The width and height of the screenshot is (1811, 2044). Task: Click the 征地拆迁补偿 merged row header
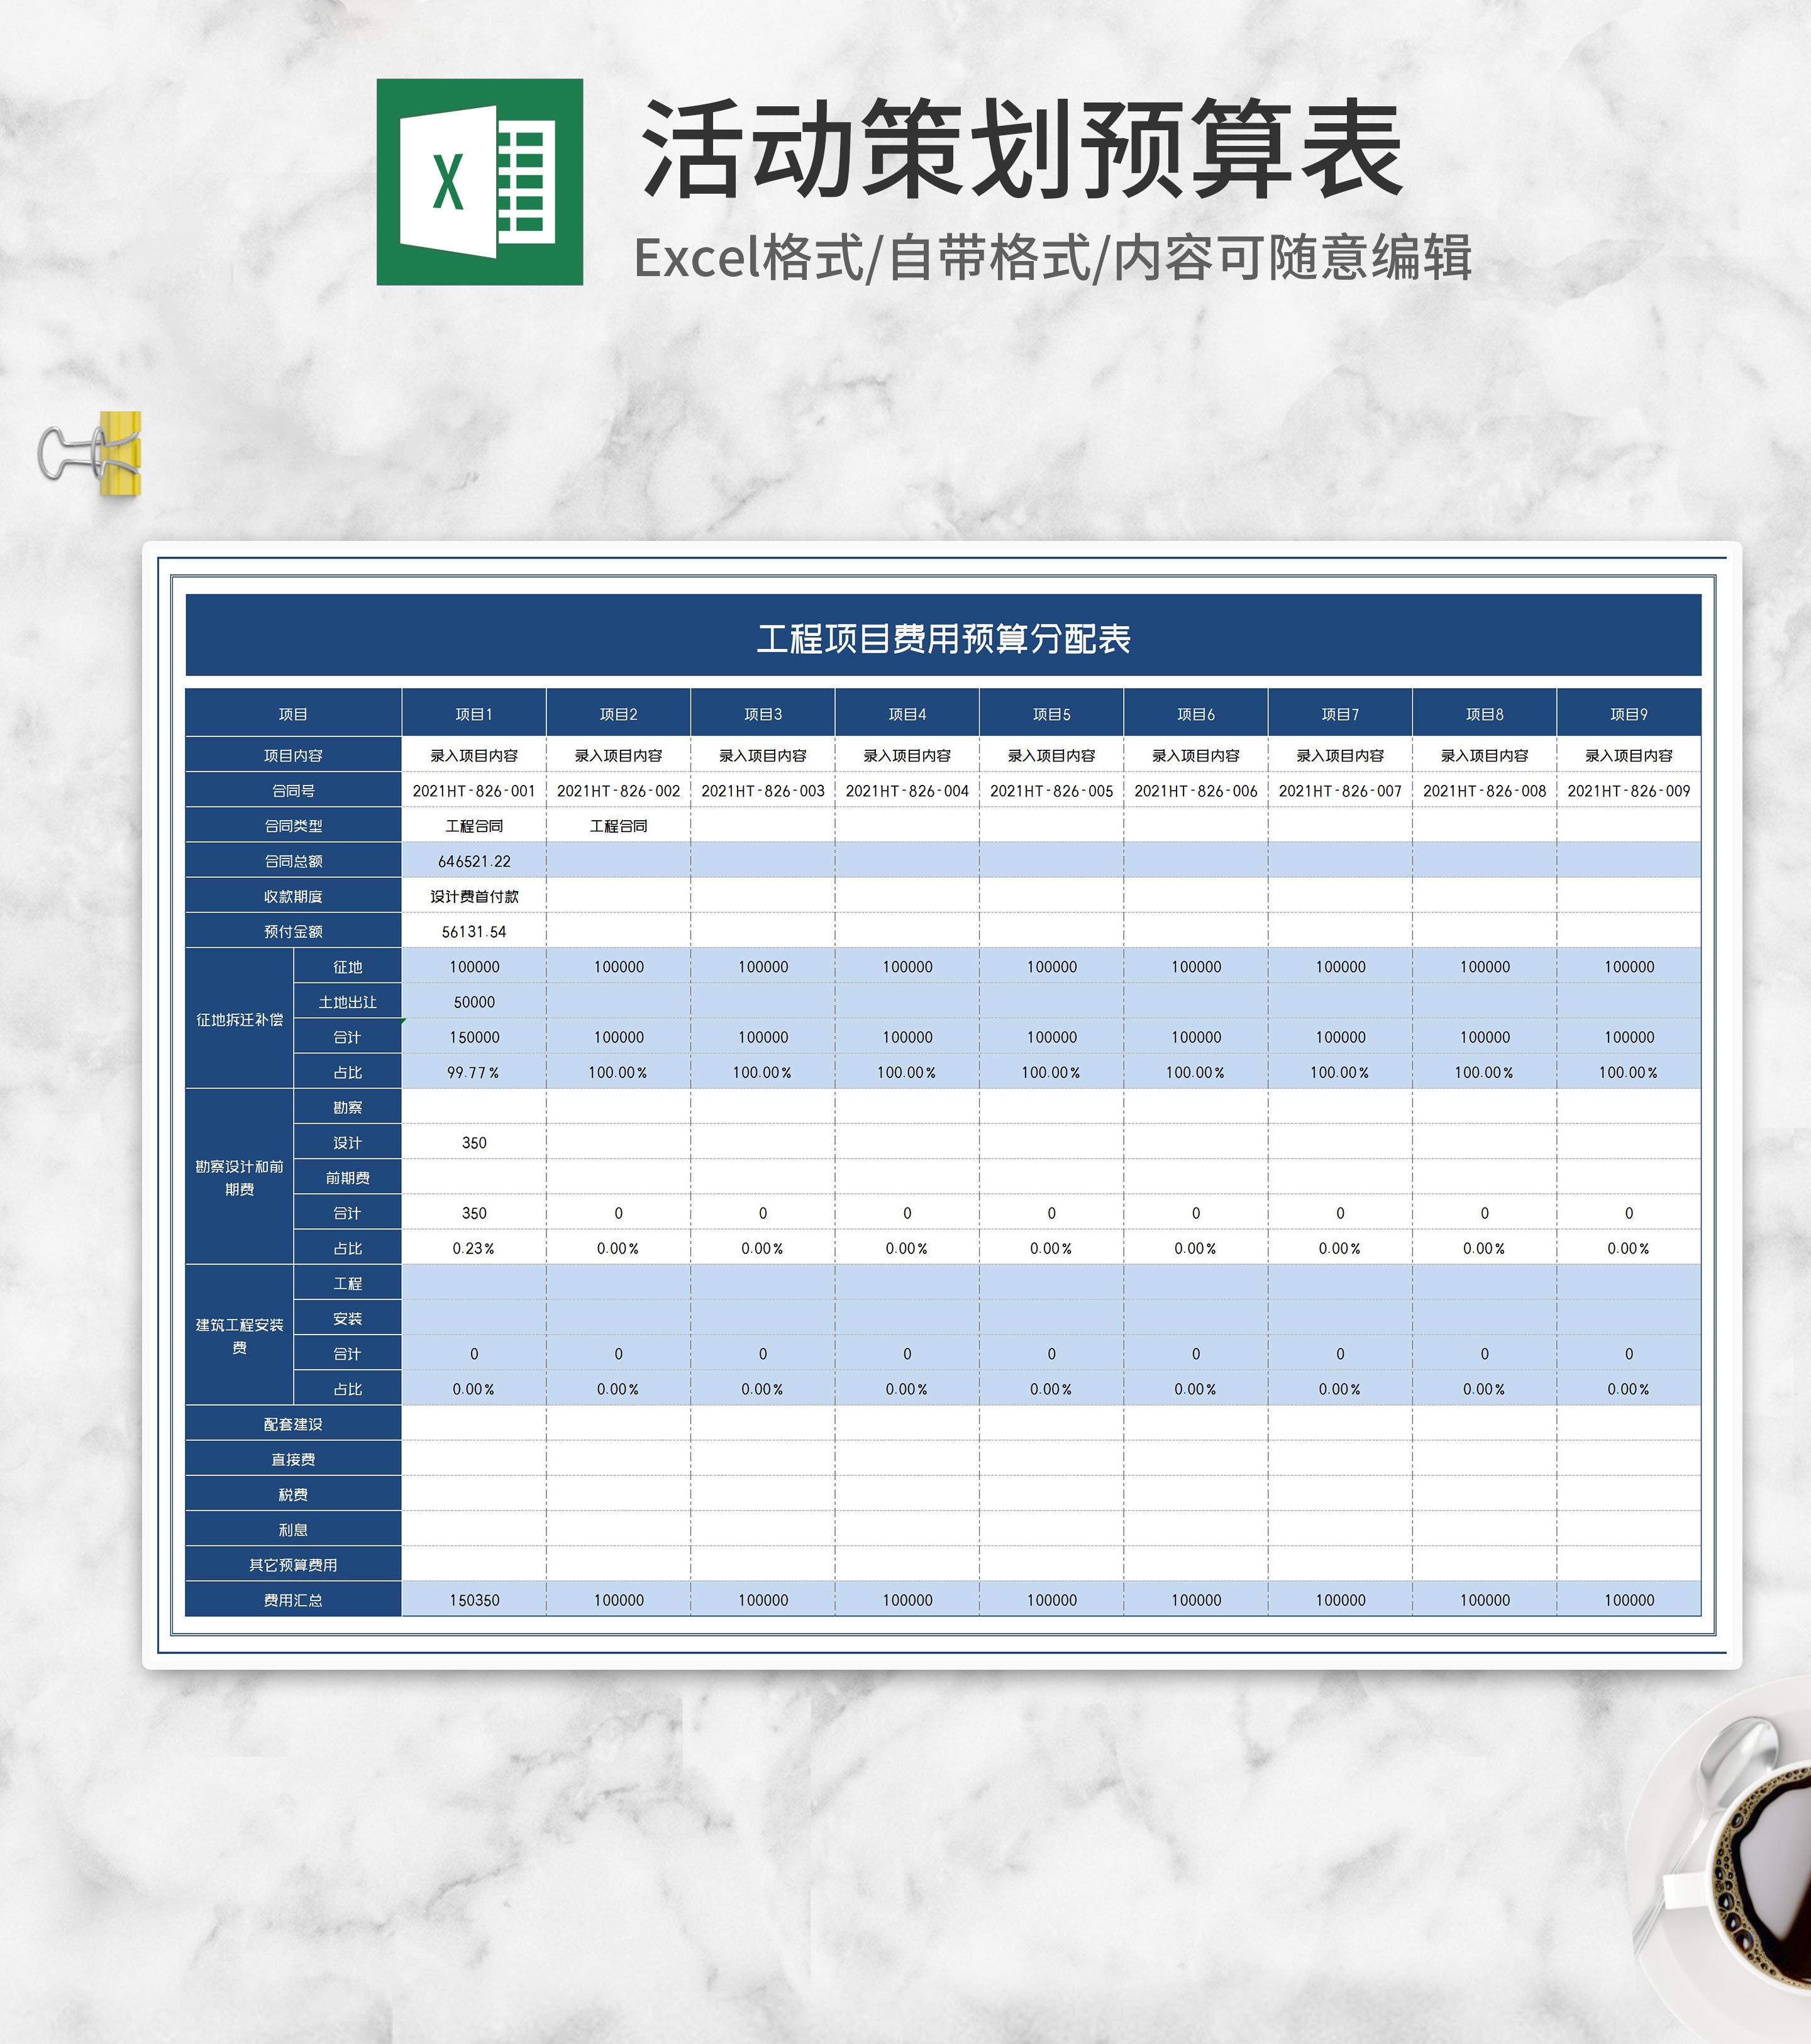click(x=240, y=1019)
